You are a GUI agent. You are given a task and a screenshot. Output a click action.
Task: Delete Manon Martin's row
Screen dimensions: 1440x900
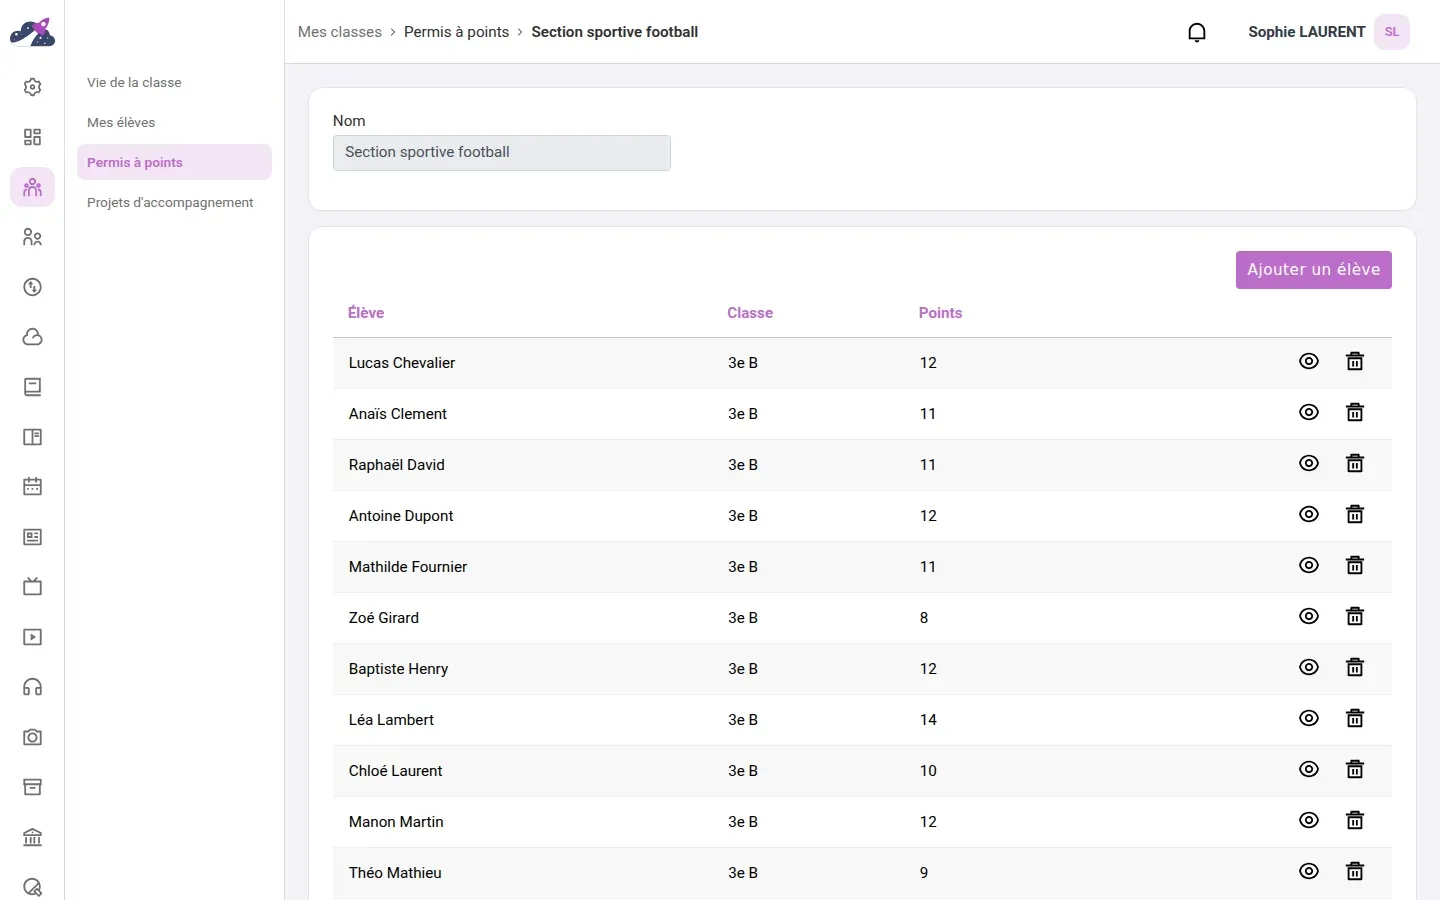tap(1355, 821)
